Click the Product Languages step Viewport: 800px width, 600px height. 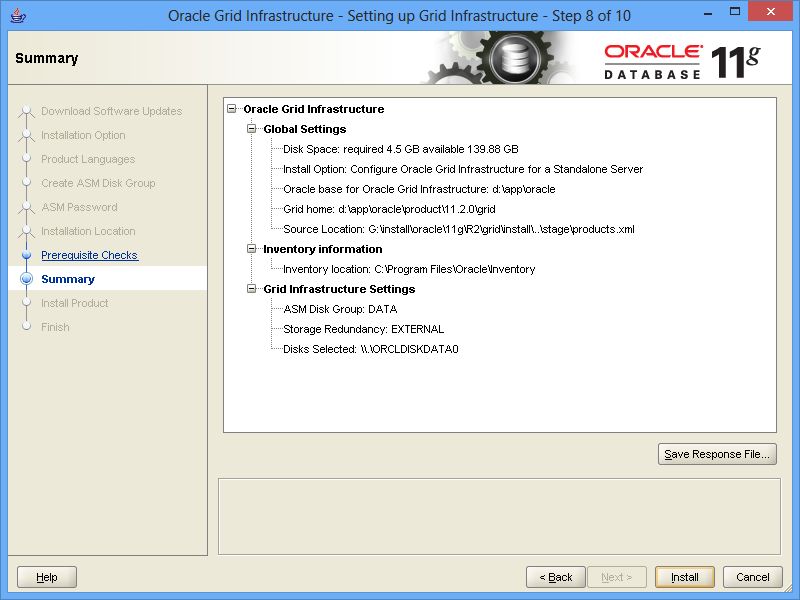point(88,159)
